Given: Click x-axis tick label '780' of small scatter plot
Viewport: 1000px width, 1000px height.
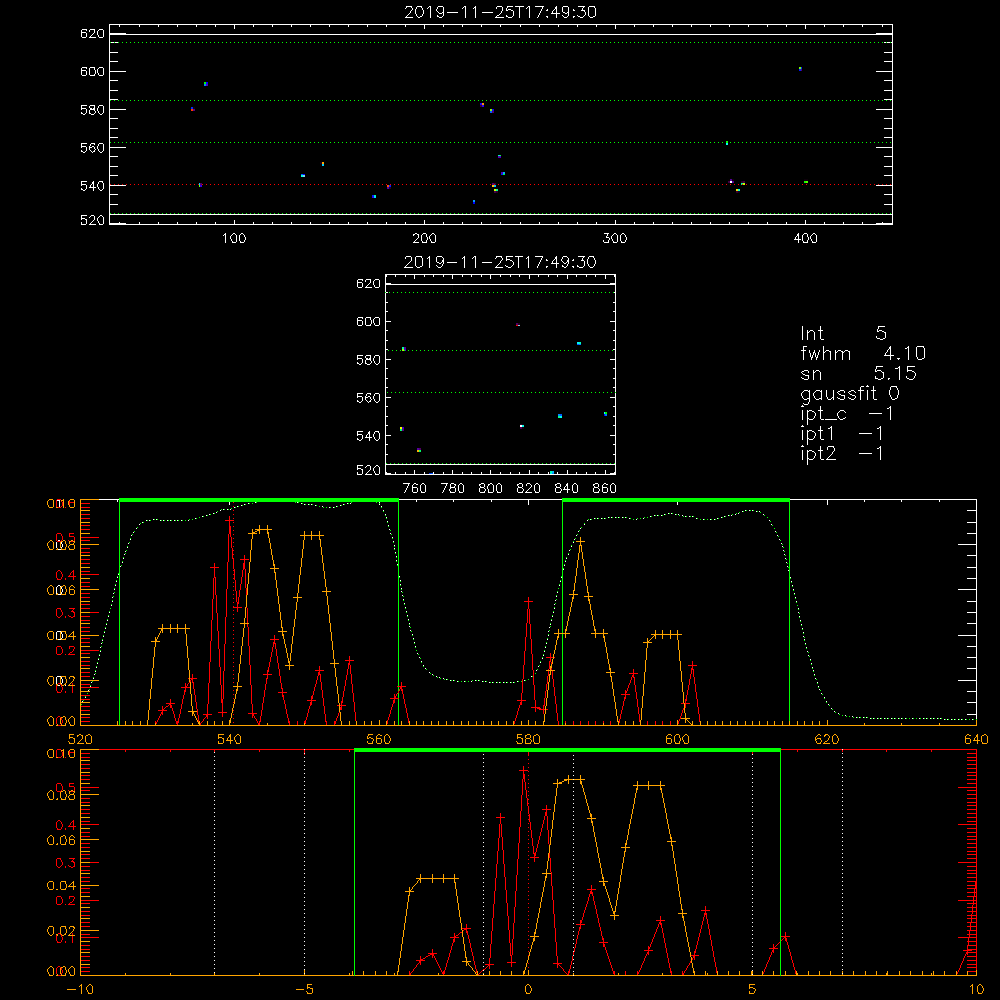Looking at the screenshot, I should click(453, 489).
